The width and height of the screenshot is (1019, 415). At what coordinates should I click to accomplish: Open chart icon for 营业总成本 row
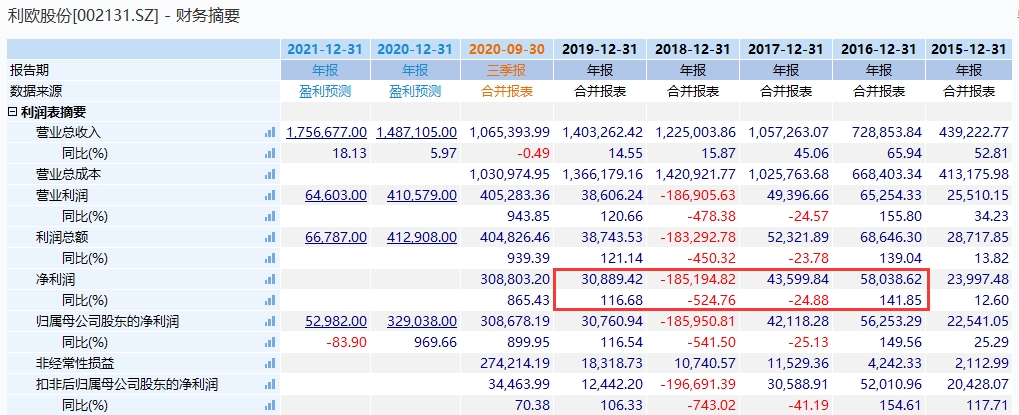point(270,175)
